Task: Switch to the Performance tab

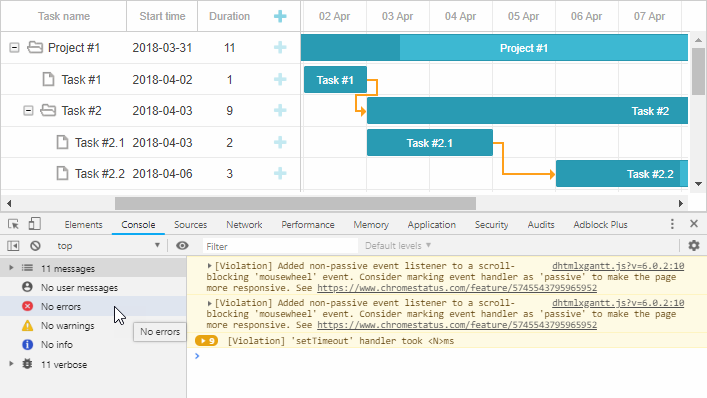Action: click(308, 224)
